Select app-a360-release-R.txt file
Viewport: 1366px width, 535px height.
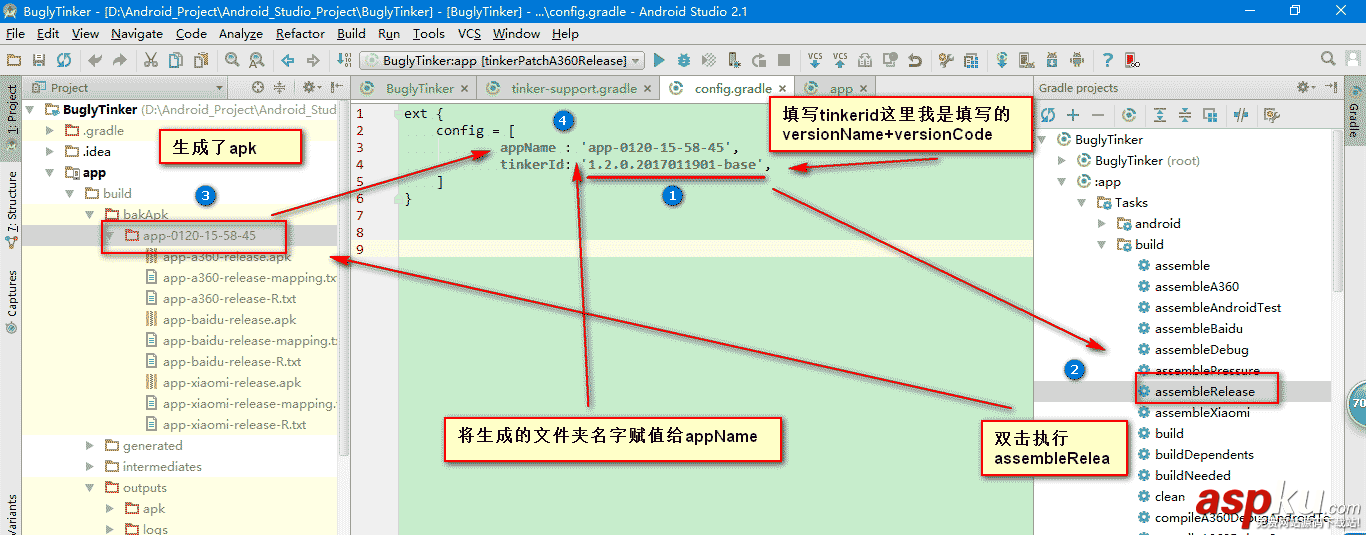tap(229, 299)
